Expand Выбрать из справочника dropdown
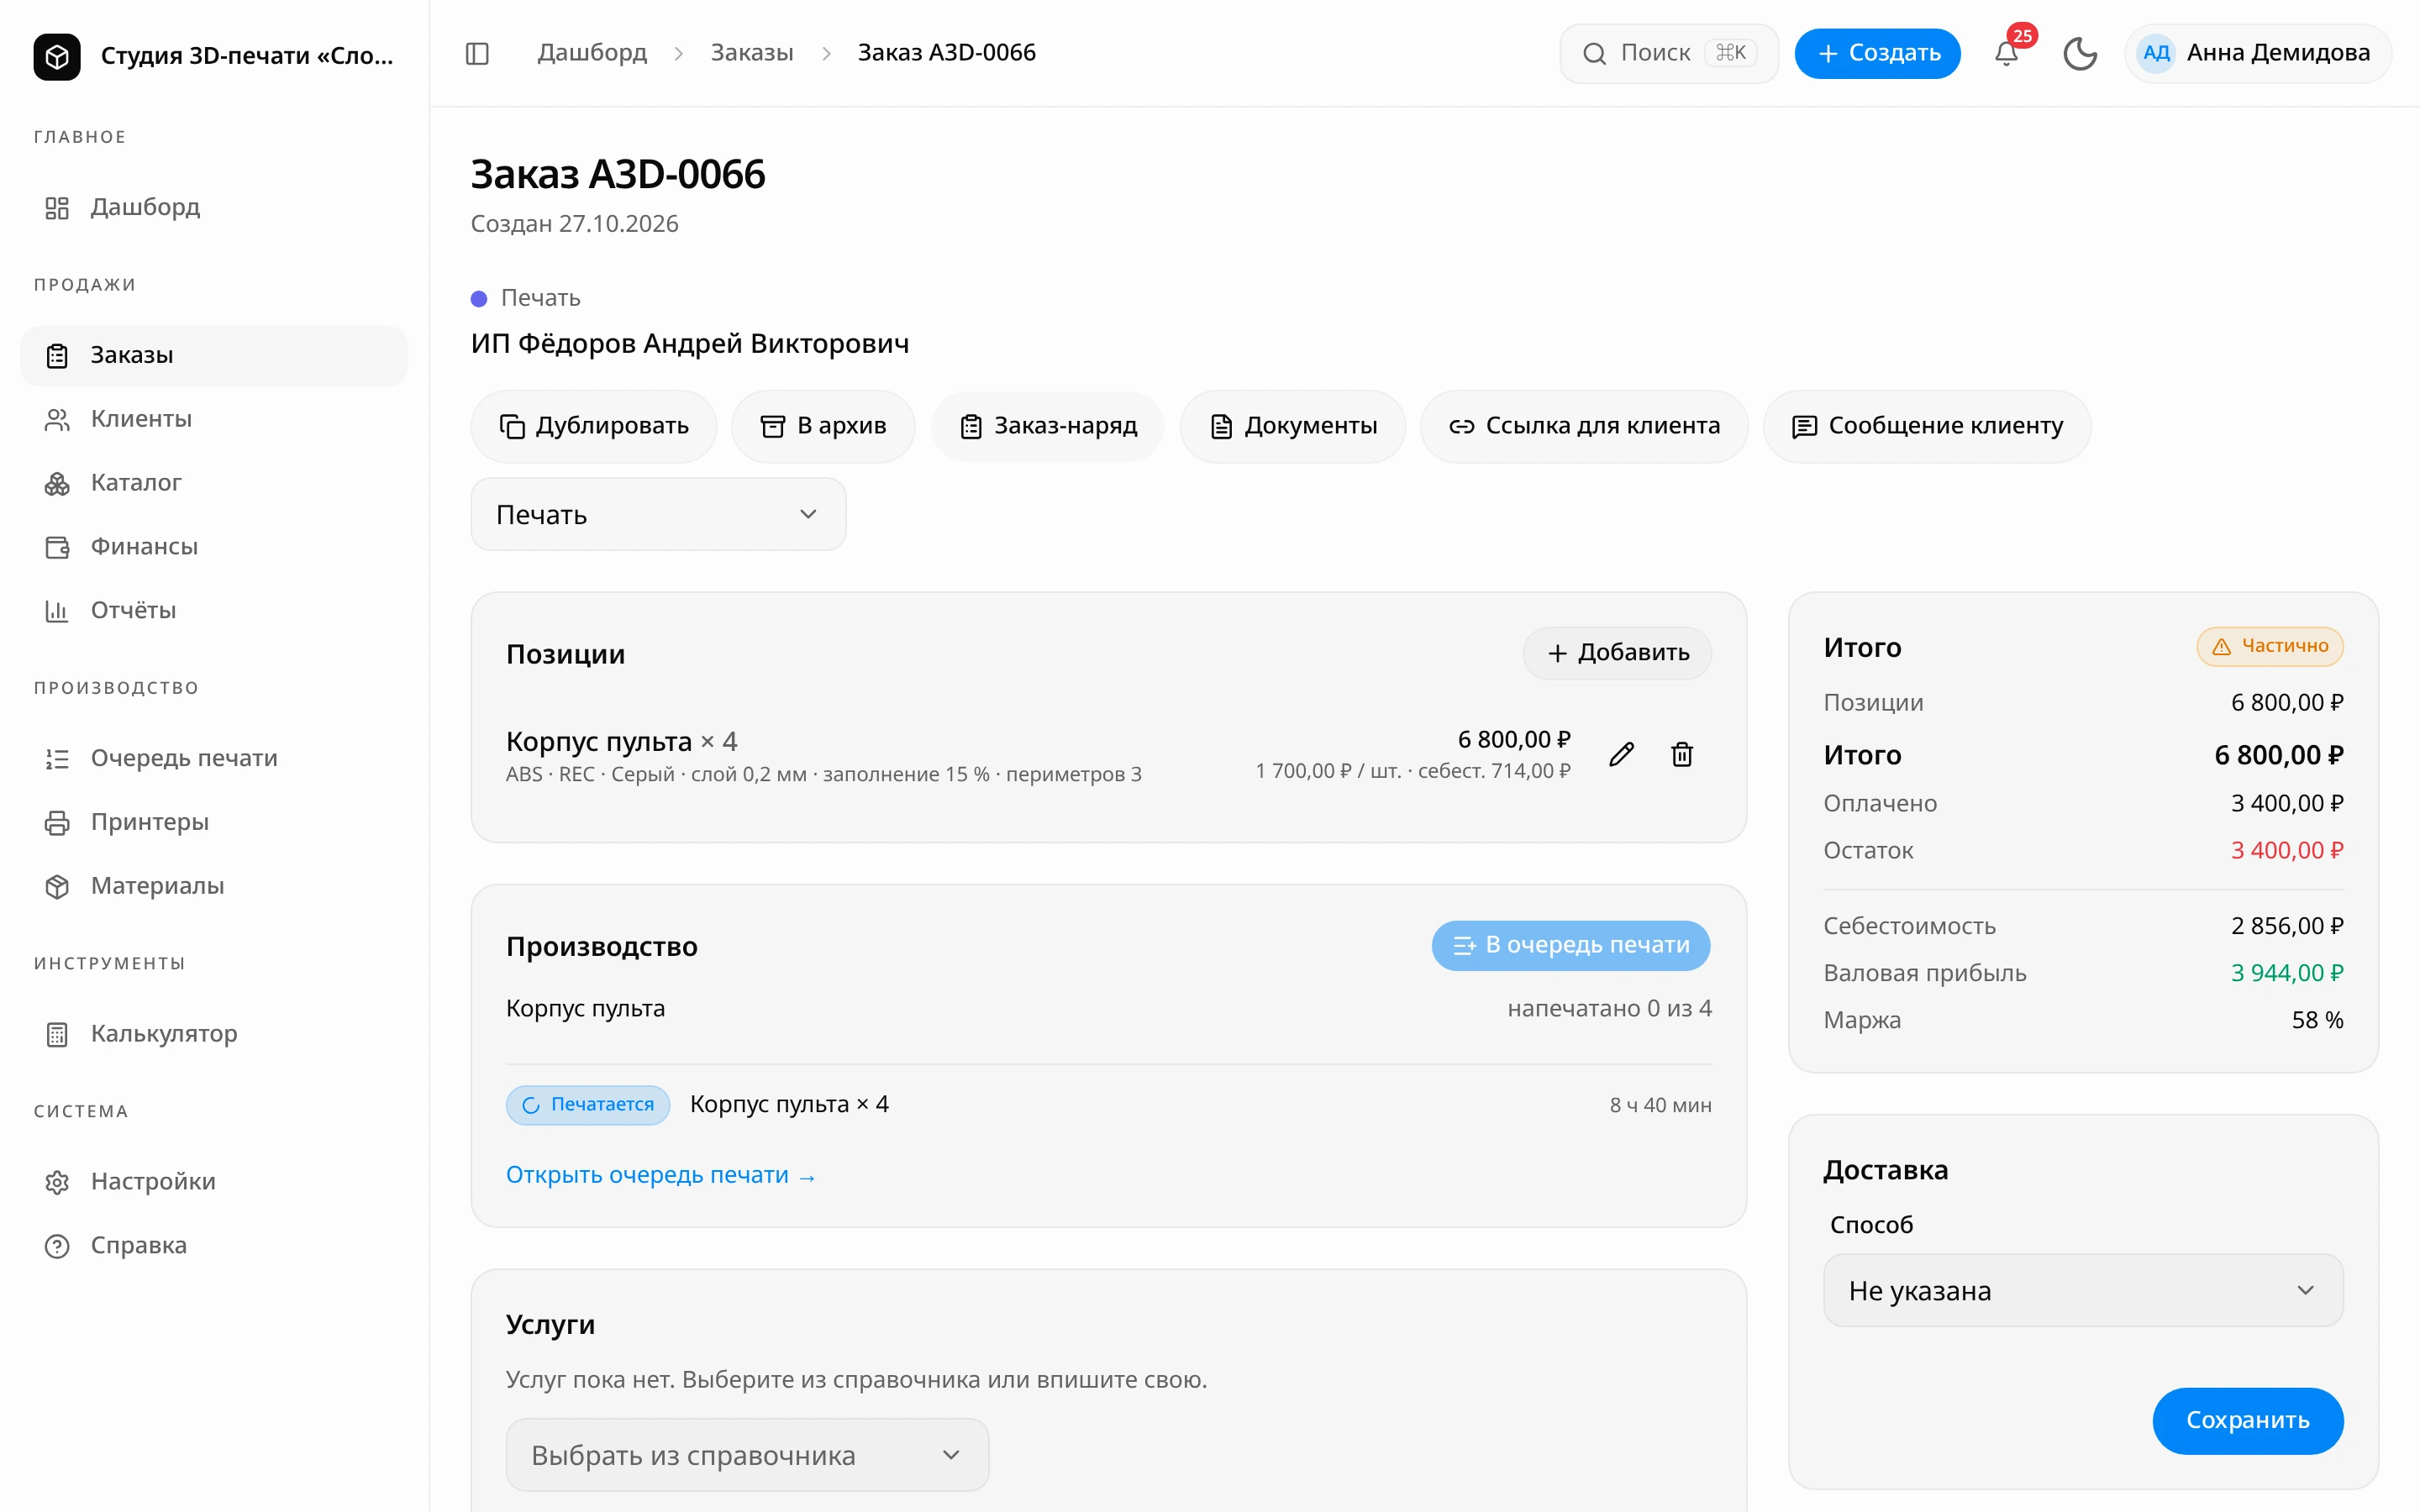 click(x=747, y=1455)
